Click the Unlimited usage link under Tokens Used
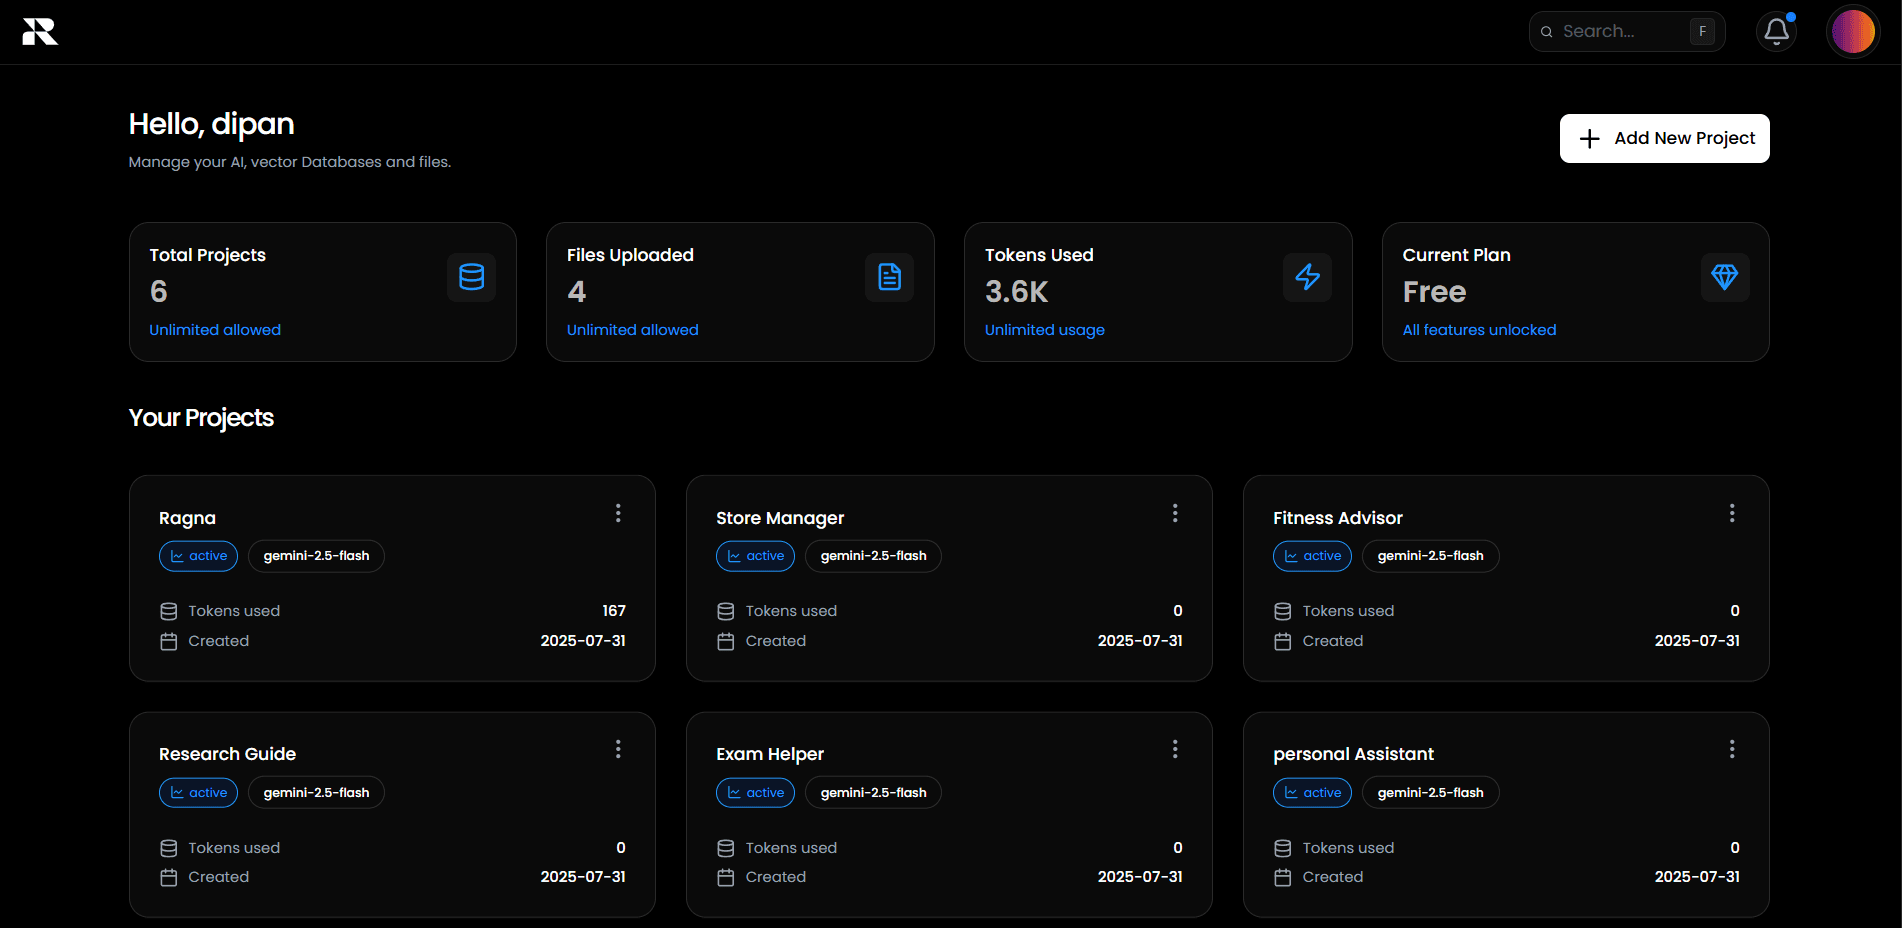 (1044, 329)
